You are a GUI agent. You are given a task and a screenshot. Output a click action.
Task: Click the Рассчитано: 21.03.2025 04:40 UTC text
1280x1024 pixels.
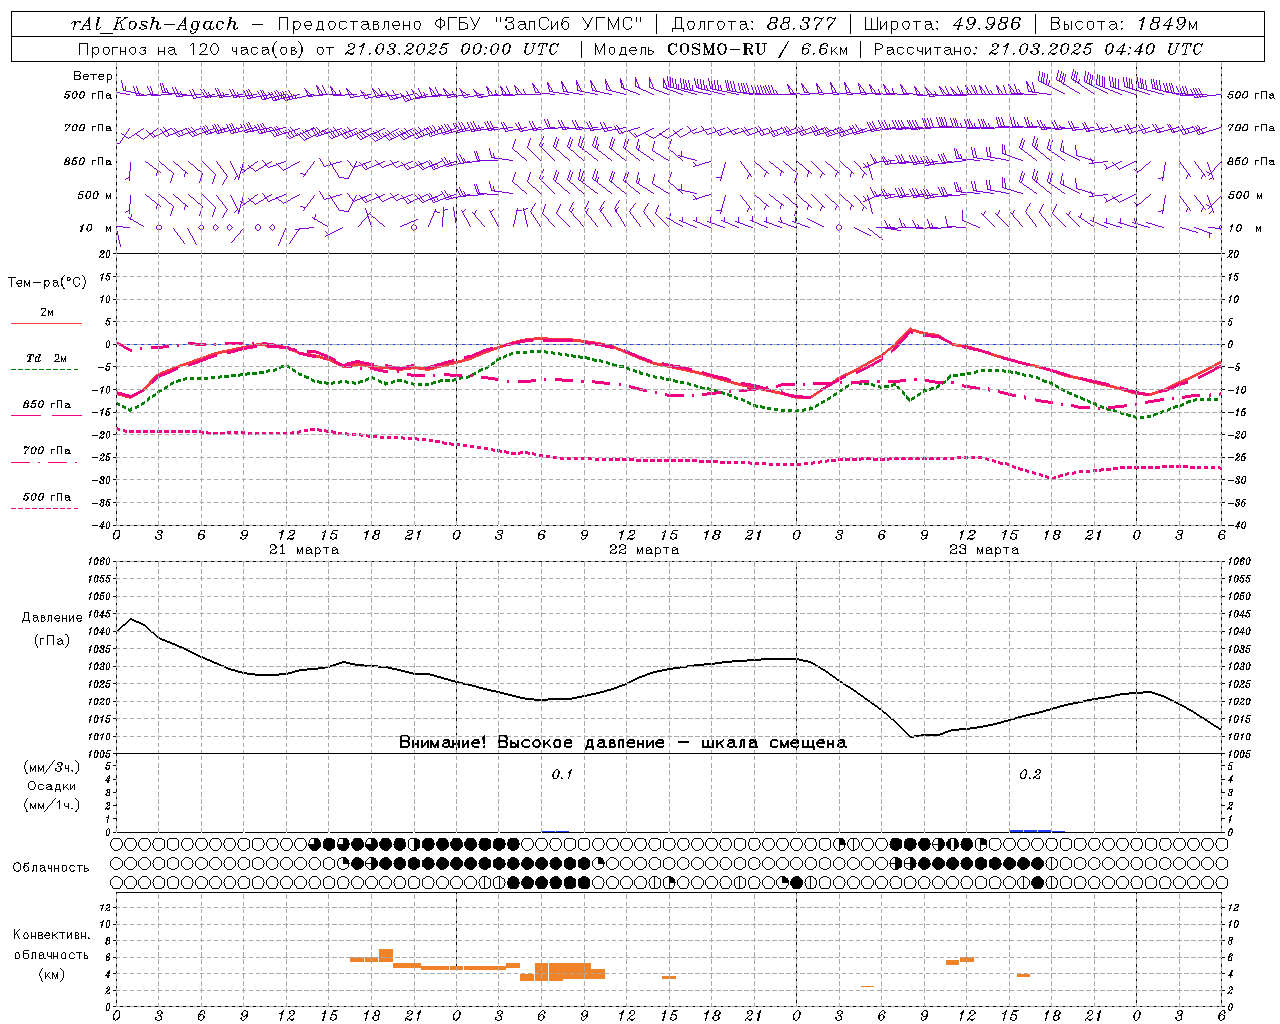pyautogui.click(x=1038, y=49)
